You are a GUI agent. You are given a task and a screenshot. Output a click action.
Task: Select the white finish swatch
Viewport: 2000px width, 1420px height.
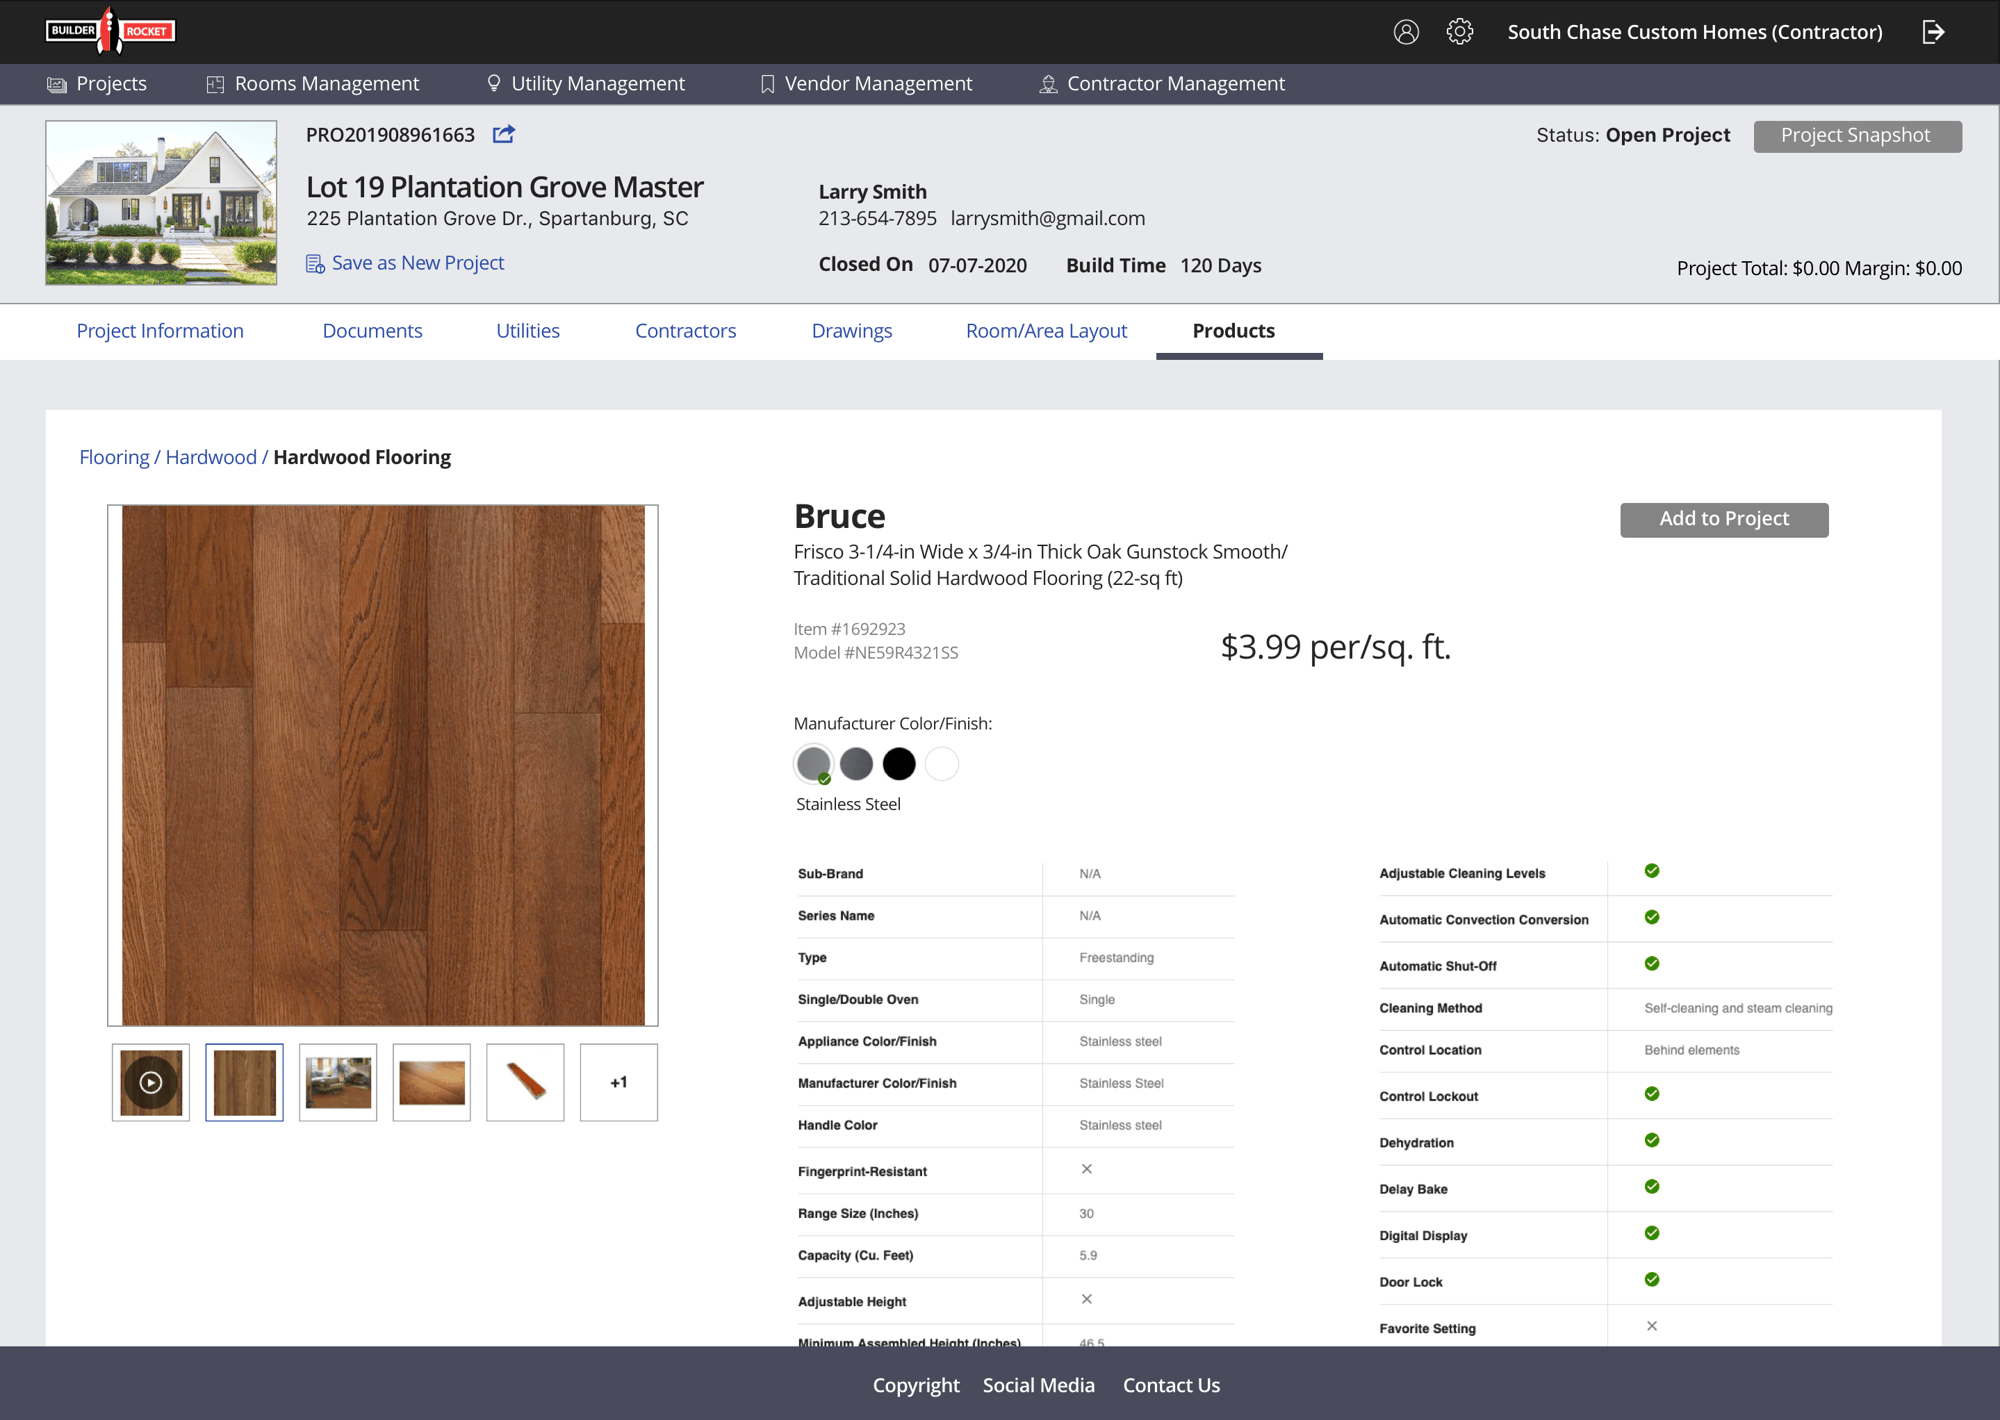point(941,763)
